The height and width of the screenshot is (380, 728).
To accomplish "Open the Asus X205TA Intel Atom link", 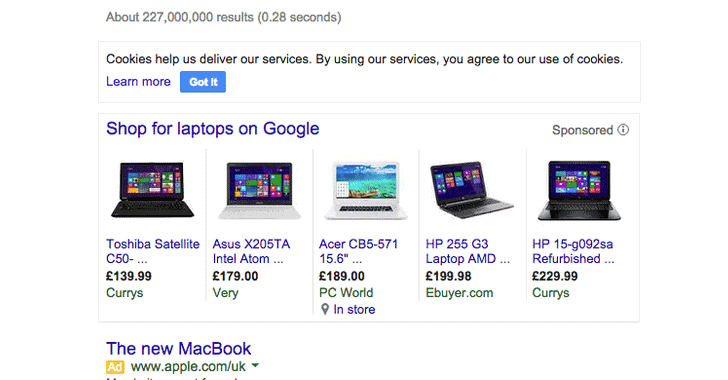I will [251, 251].
